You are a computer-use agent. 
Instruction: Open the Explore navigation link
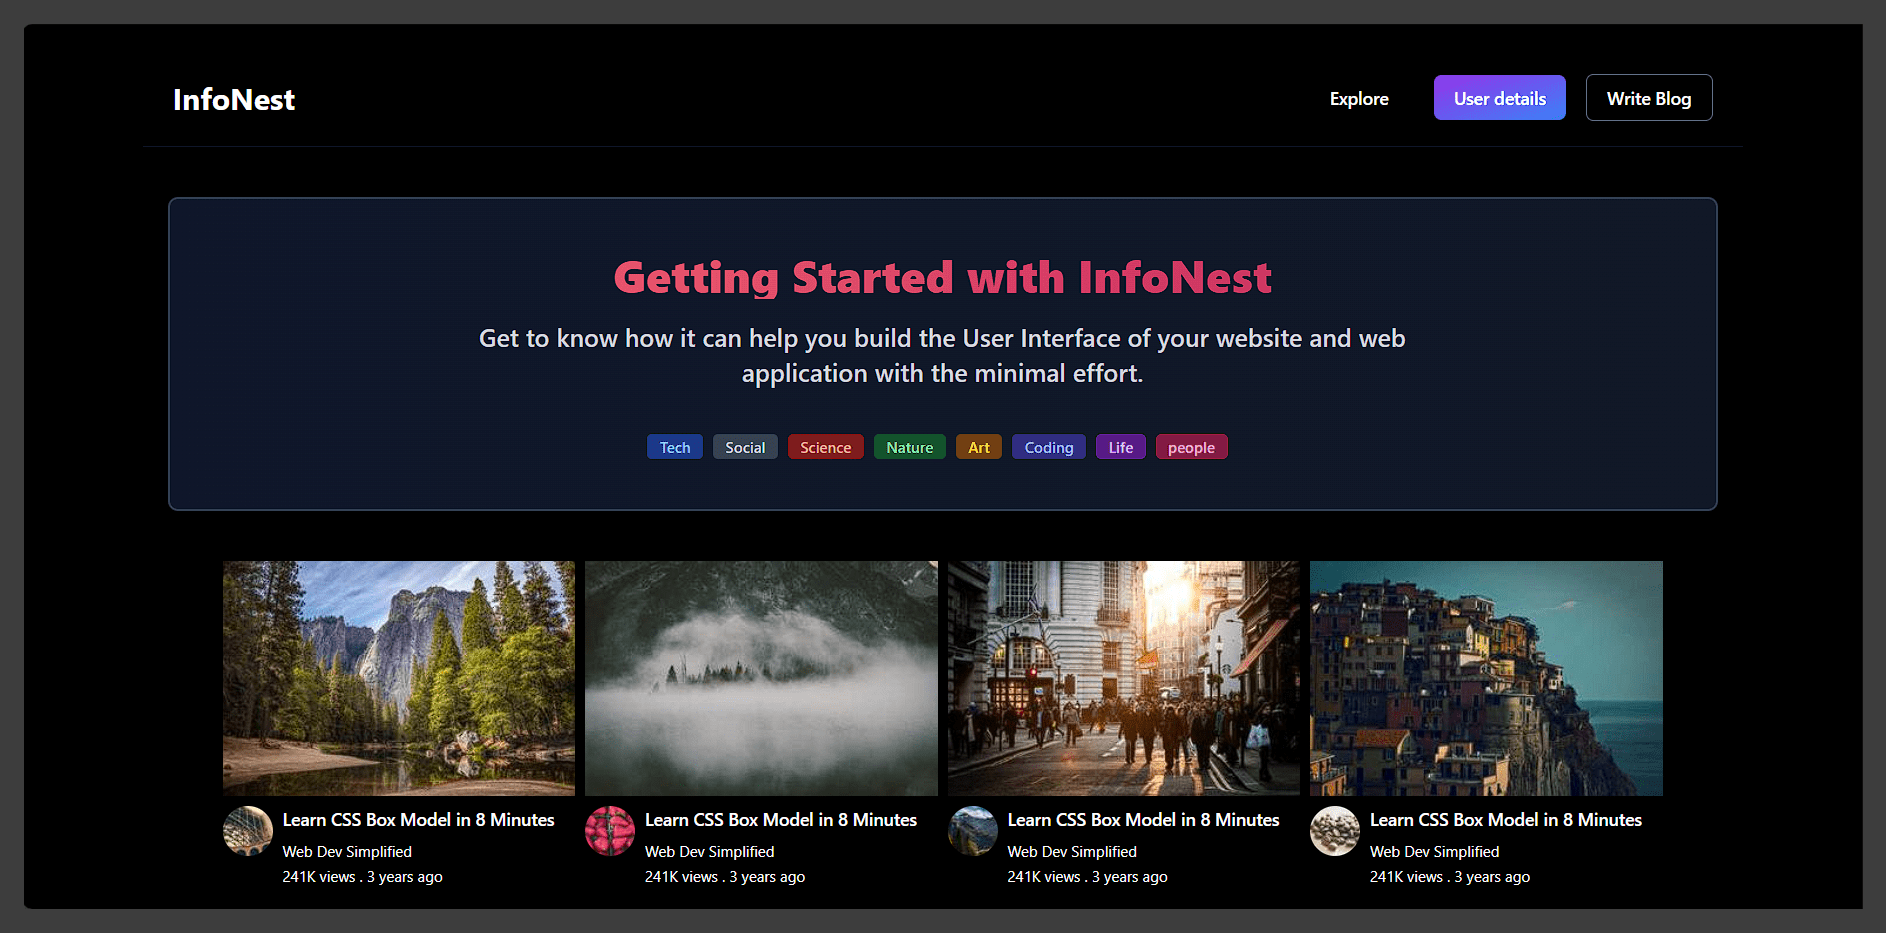click(1358, 99)
